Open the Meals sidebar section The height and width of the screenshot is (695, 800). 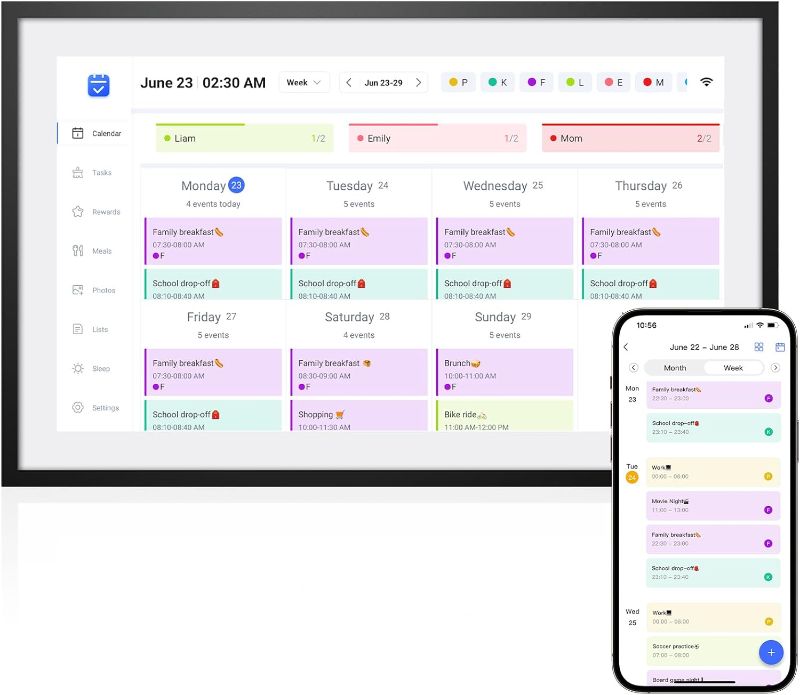92,251
